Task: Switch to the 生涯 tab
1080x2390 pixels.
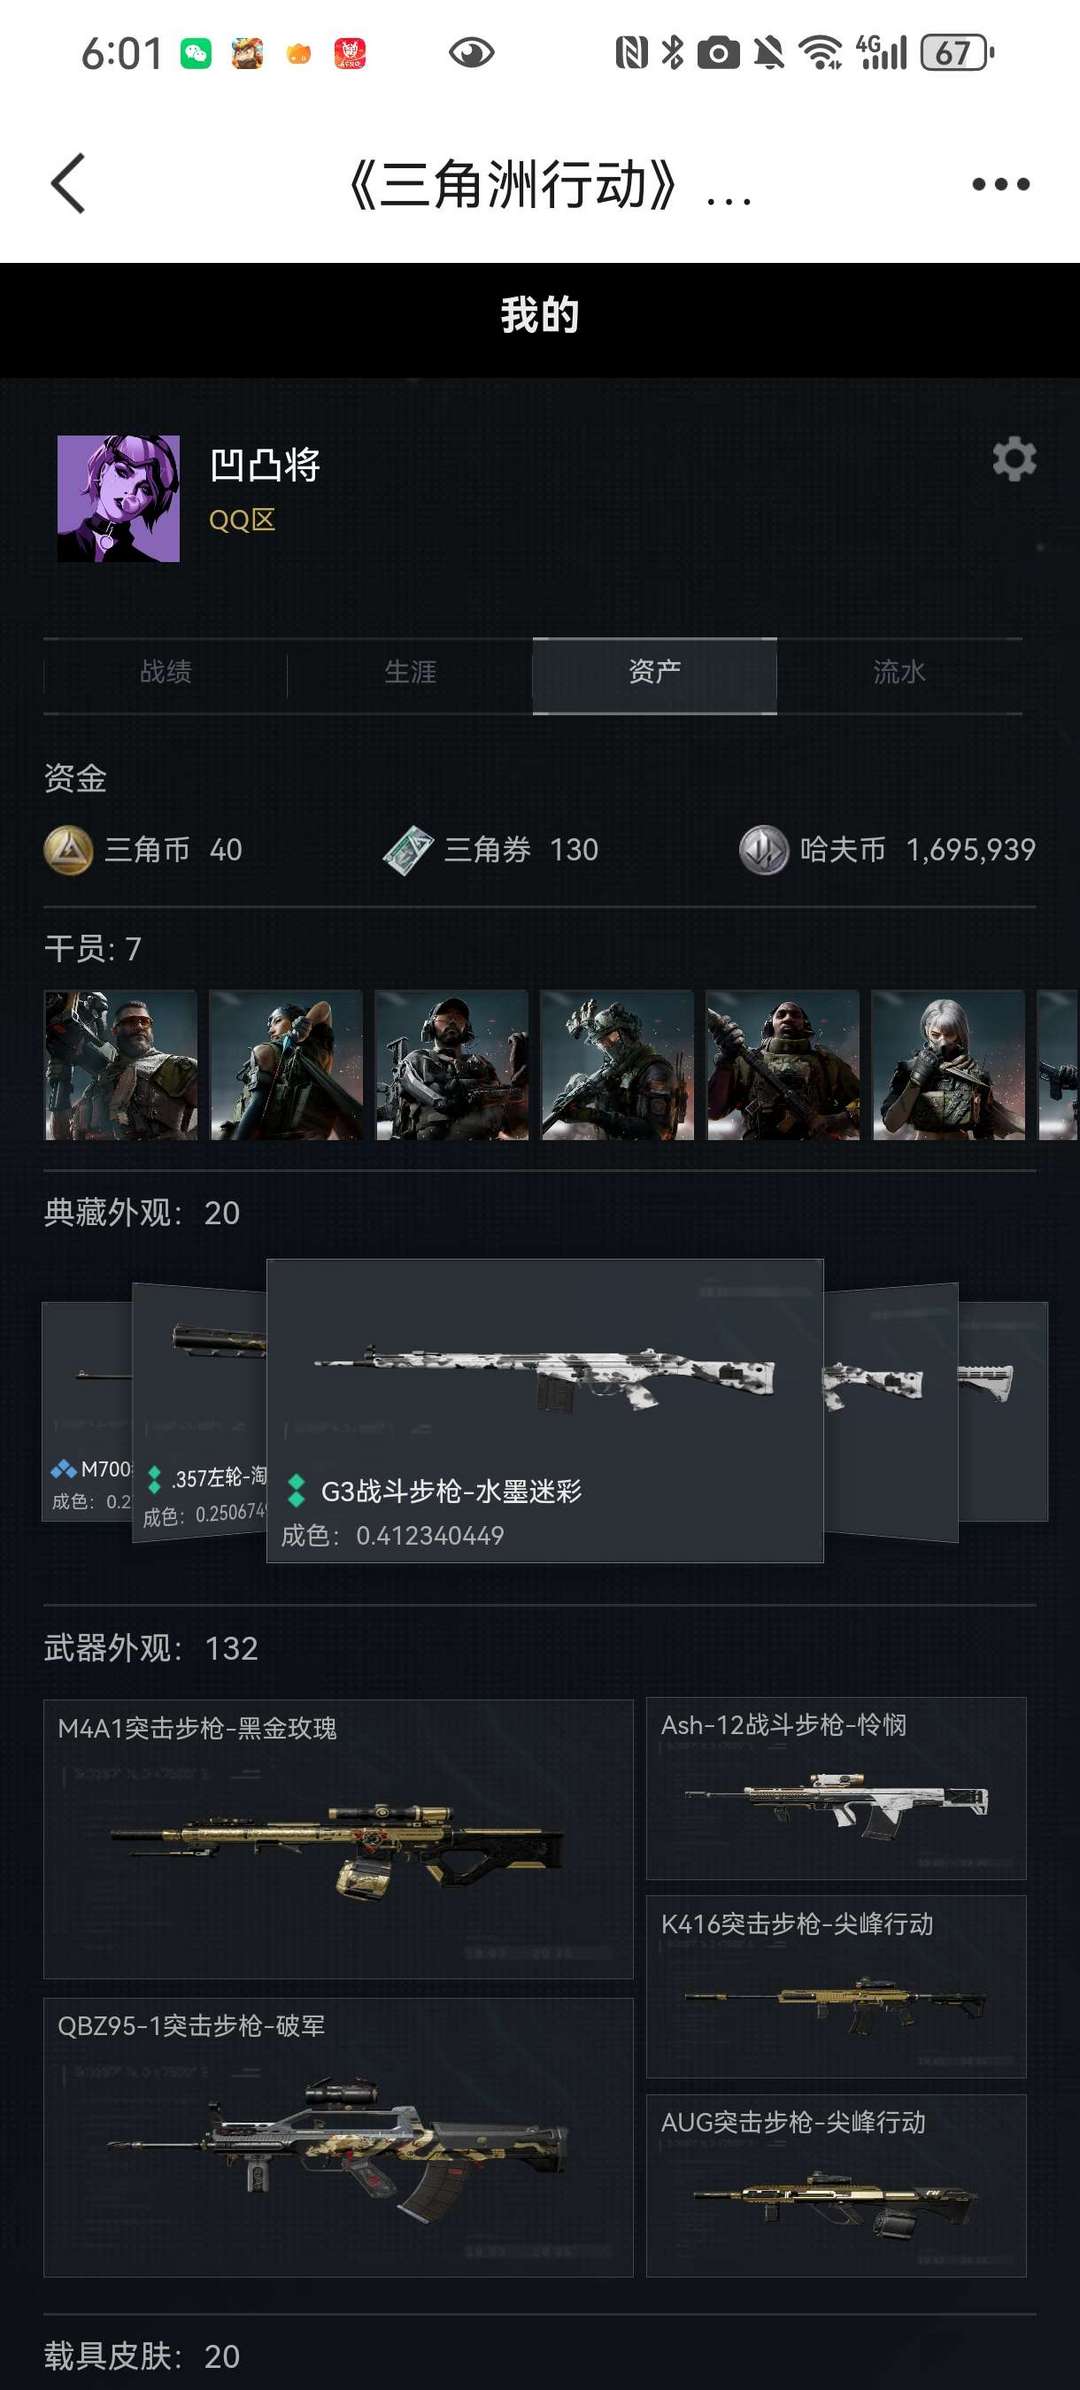Action: pyautogui.click(x=410, y=672)
